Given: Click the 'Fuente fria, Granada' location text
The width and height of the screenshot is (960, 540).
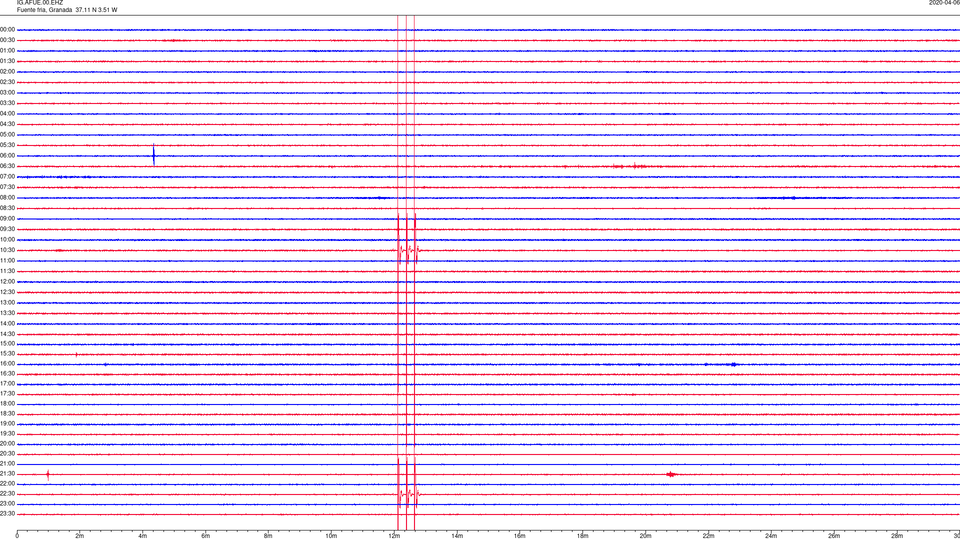Looking at the screenshot, I should [x=44, y=10].
